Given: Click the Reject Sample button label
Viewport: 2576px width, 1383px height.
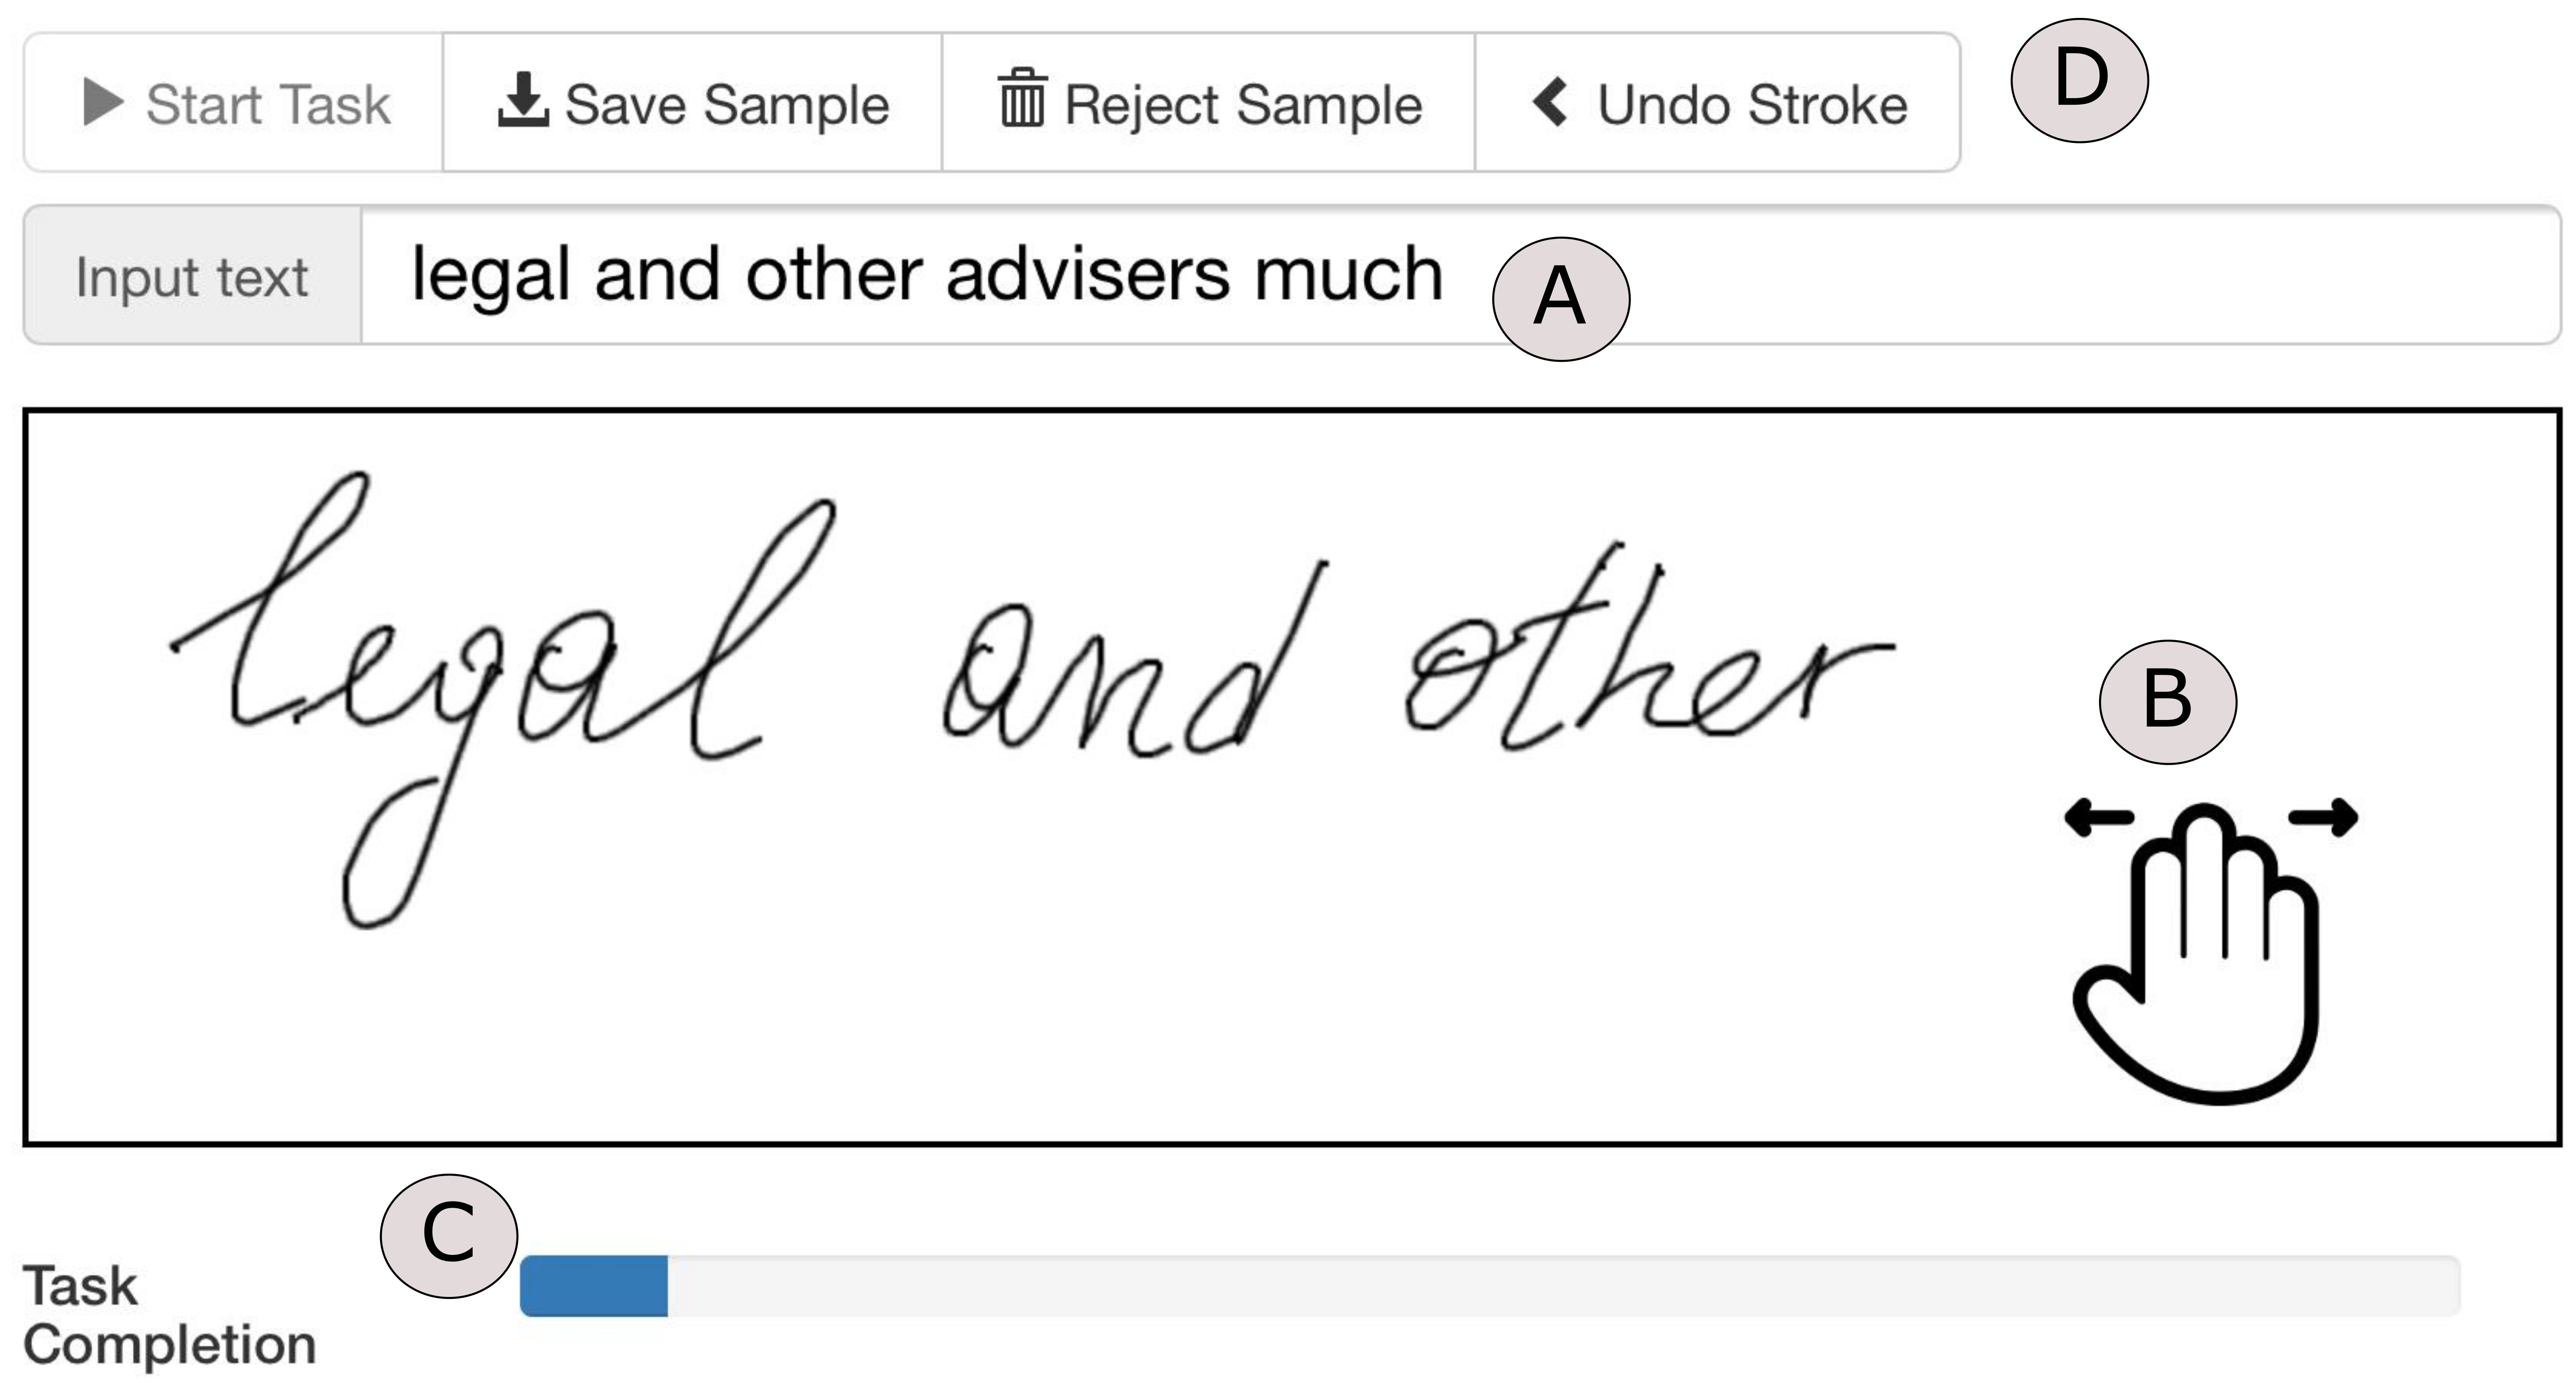Looking at the screenshot, I should pos(1243,104).
